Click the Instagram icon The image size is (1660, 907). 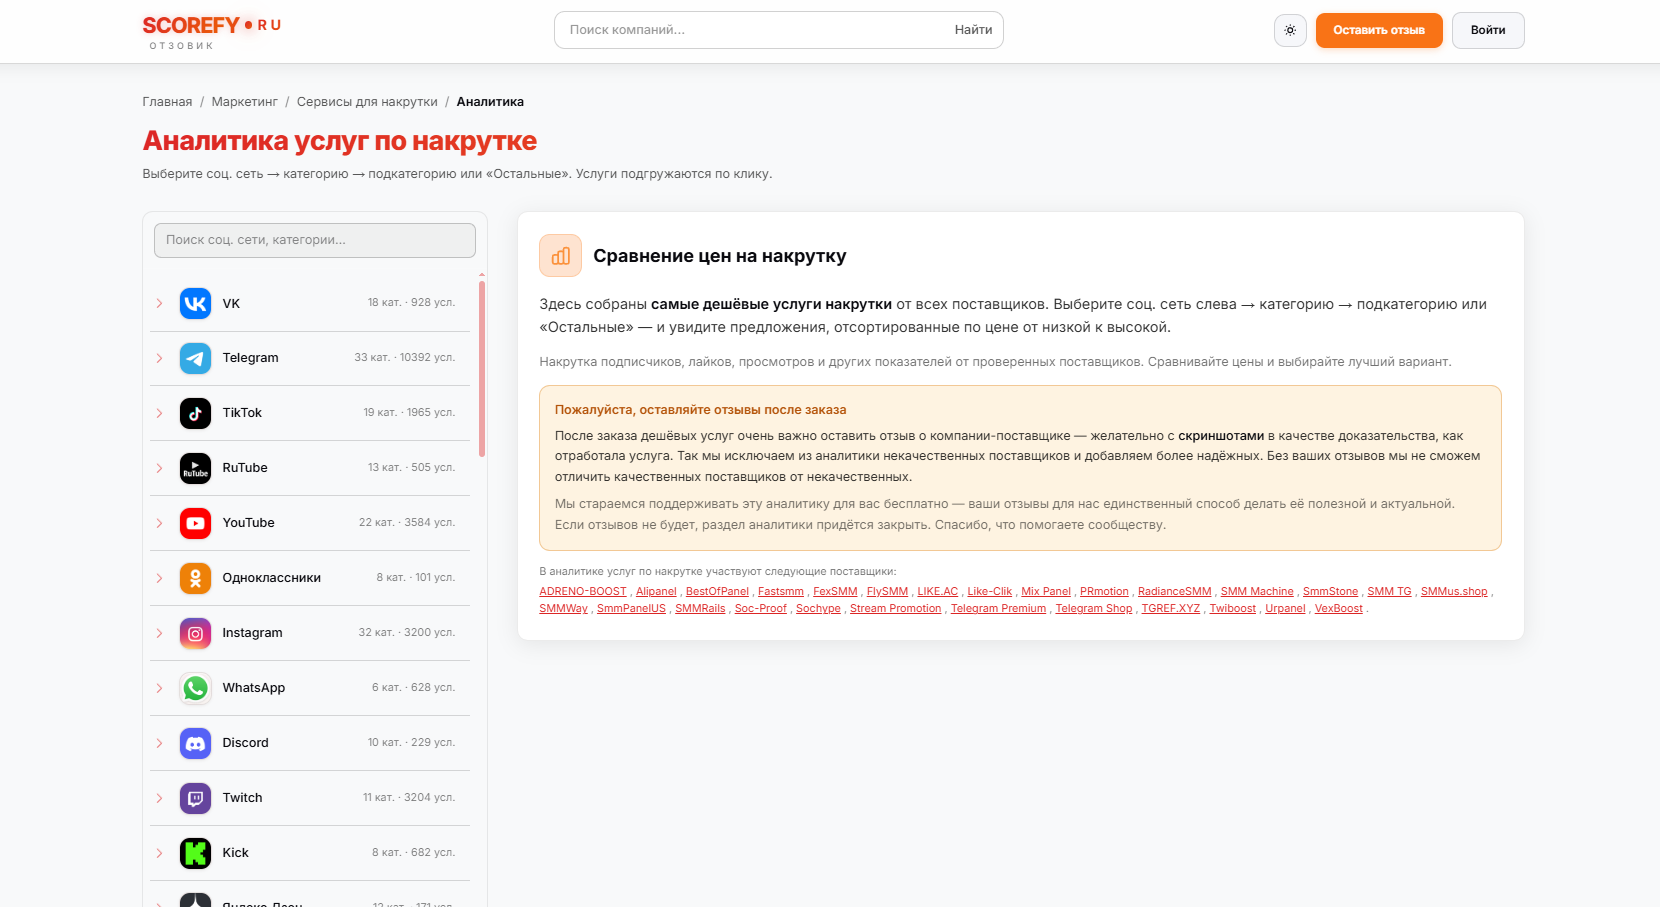tap(195, 633)
